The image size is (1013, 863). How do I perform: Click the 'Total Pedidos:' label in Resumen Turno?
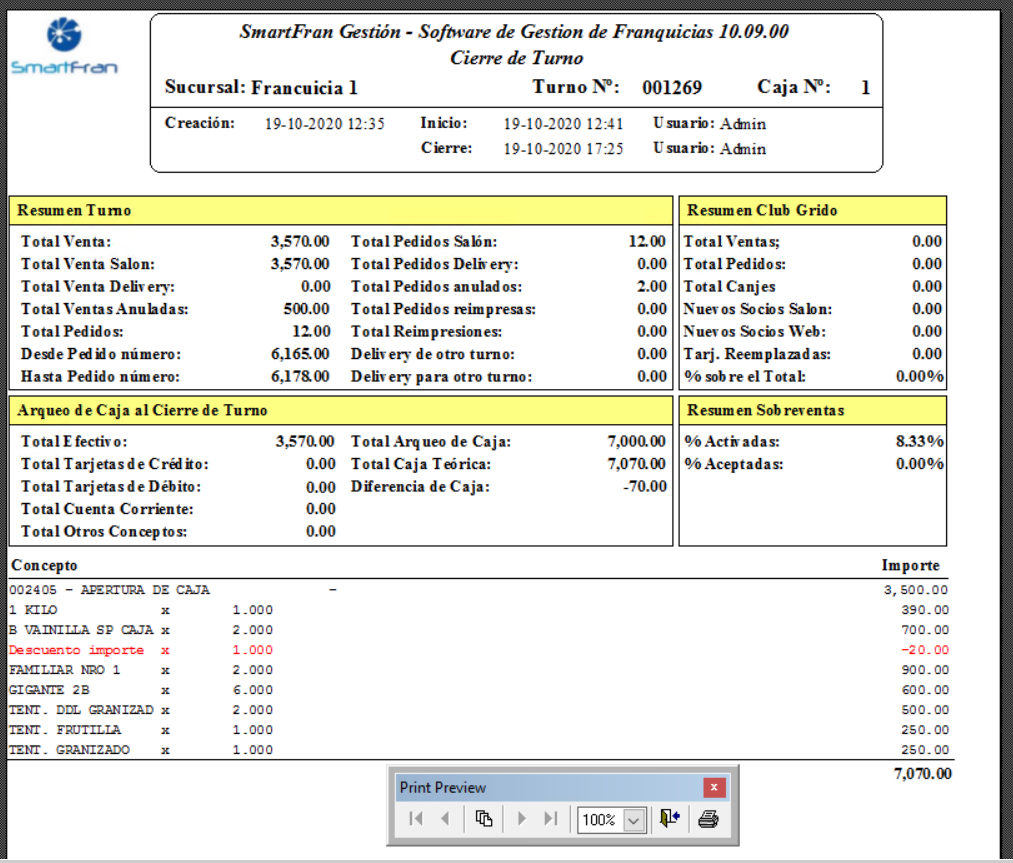coord(72,331)
